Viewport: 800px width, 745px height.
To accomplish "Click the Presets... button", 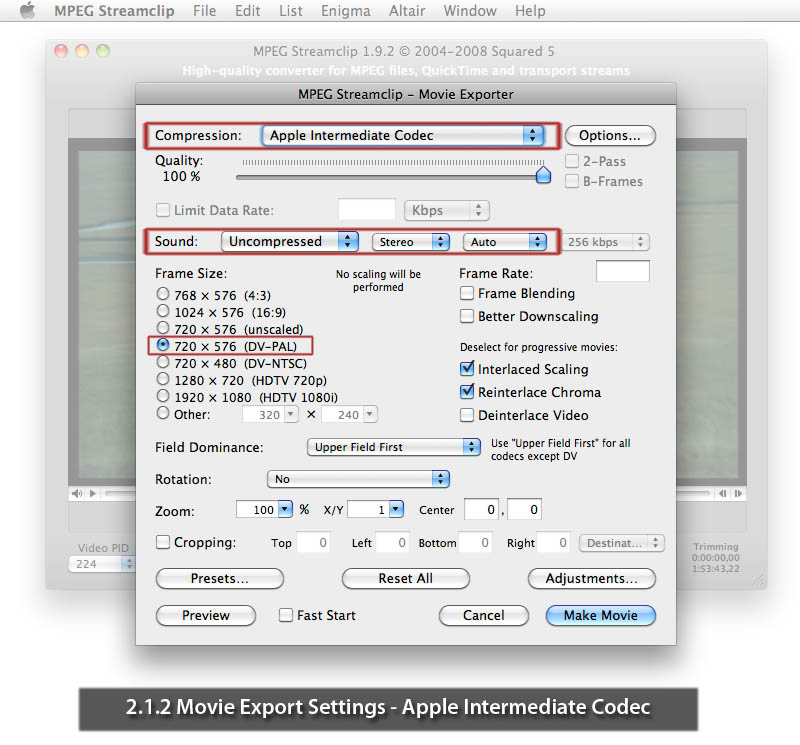I will (x=219, y=579).
